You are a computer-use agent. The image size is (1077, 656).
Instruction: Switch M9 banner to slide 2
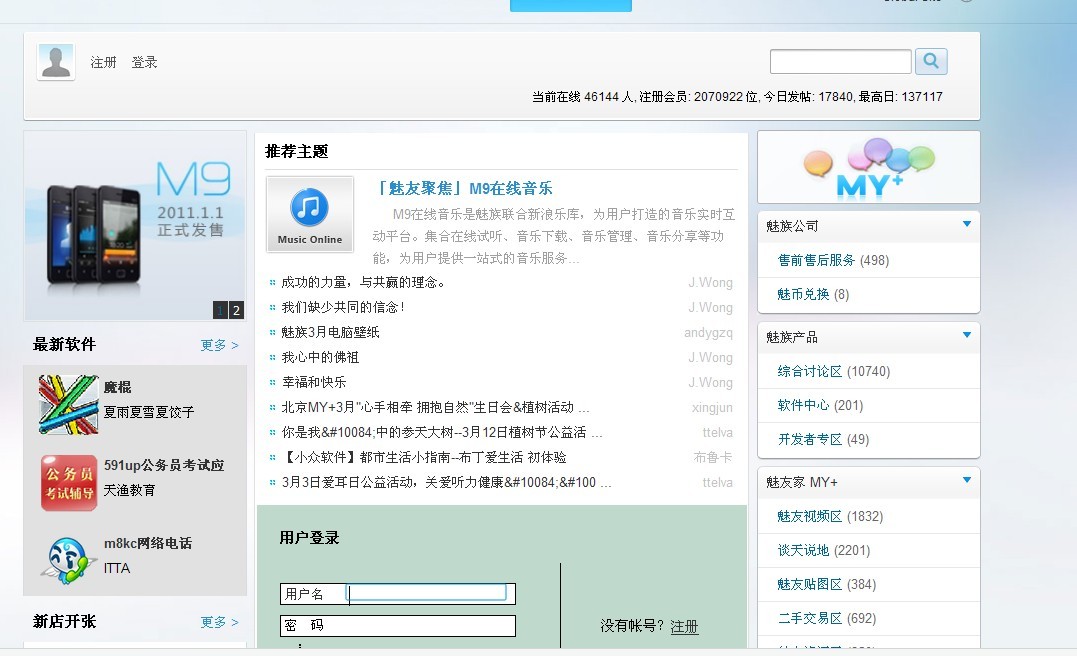tap(236, 310)
